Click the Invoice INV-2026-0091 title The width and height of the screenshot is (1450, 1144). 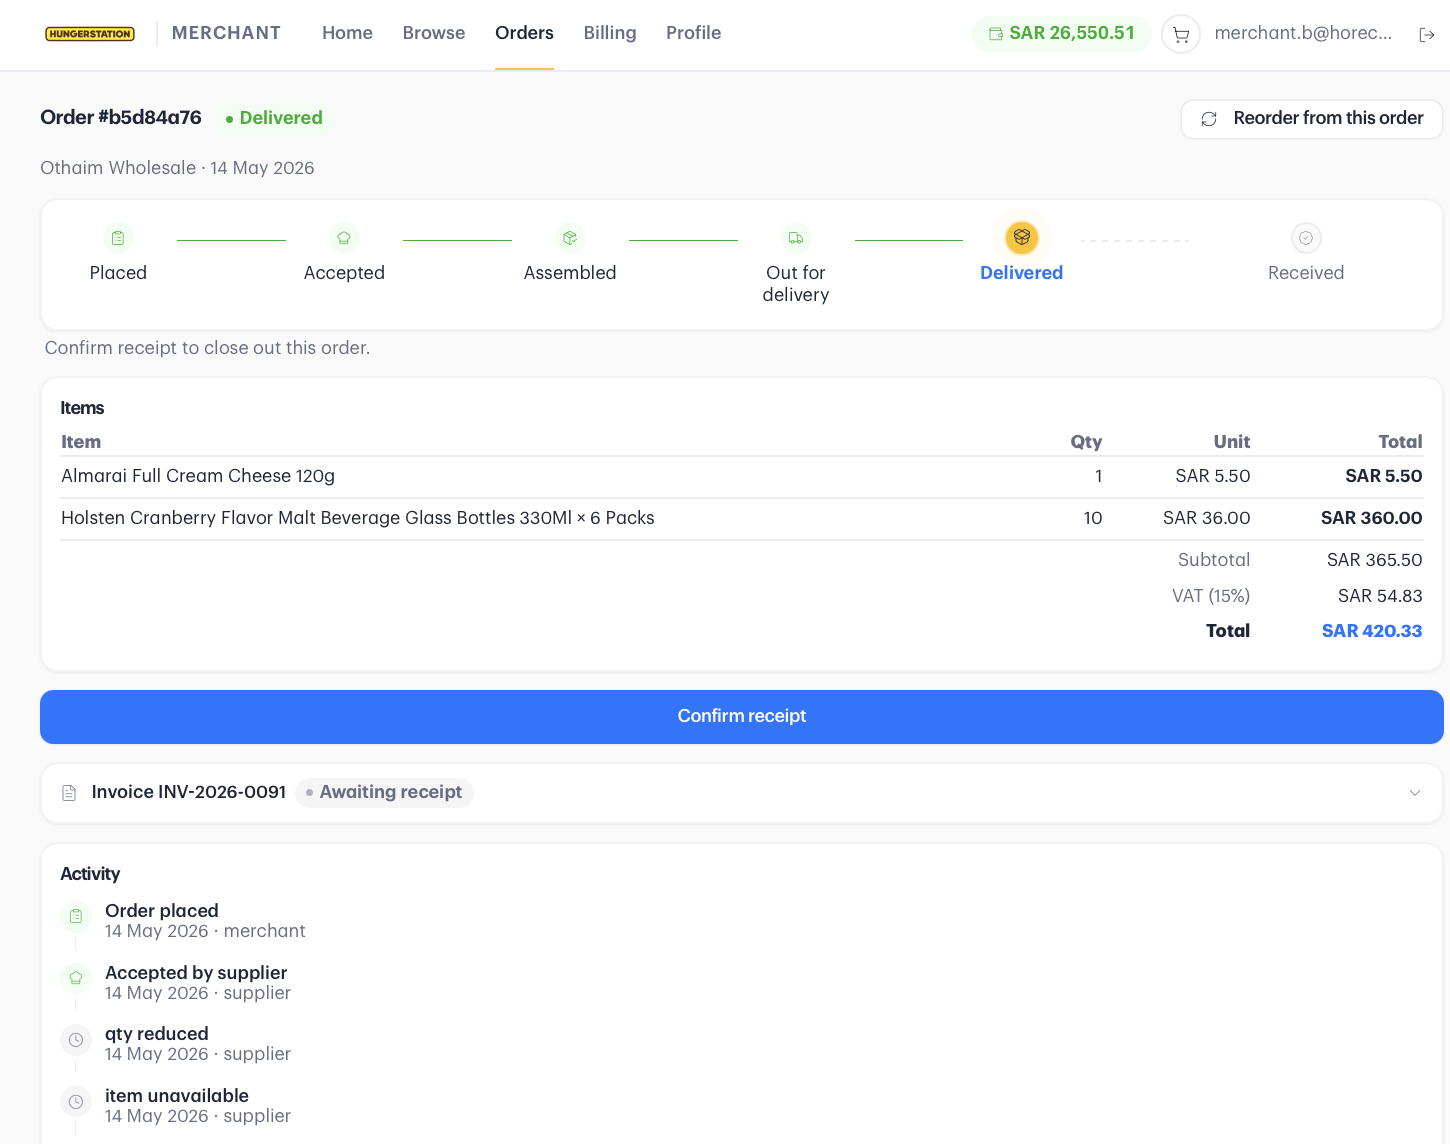tap(189, 792)
